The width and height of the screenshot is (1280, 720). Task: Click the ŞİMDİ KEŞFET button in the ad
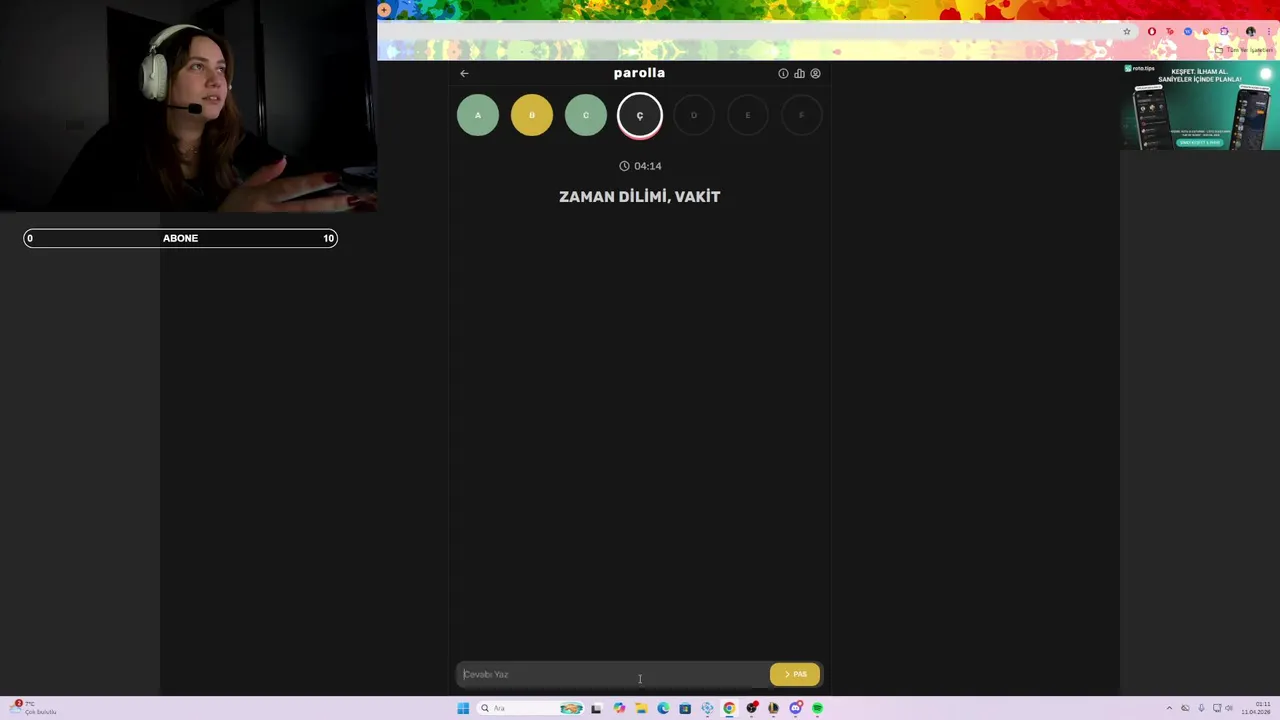click(x=1199, y=142)
